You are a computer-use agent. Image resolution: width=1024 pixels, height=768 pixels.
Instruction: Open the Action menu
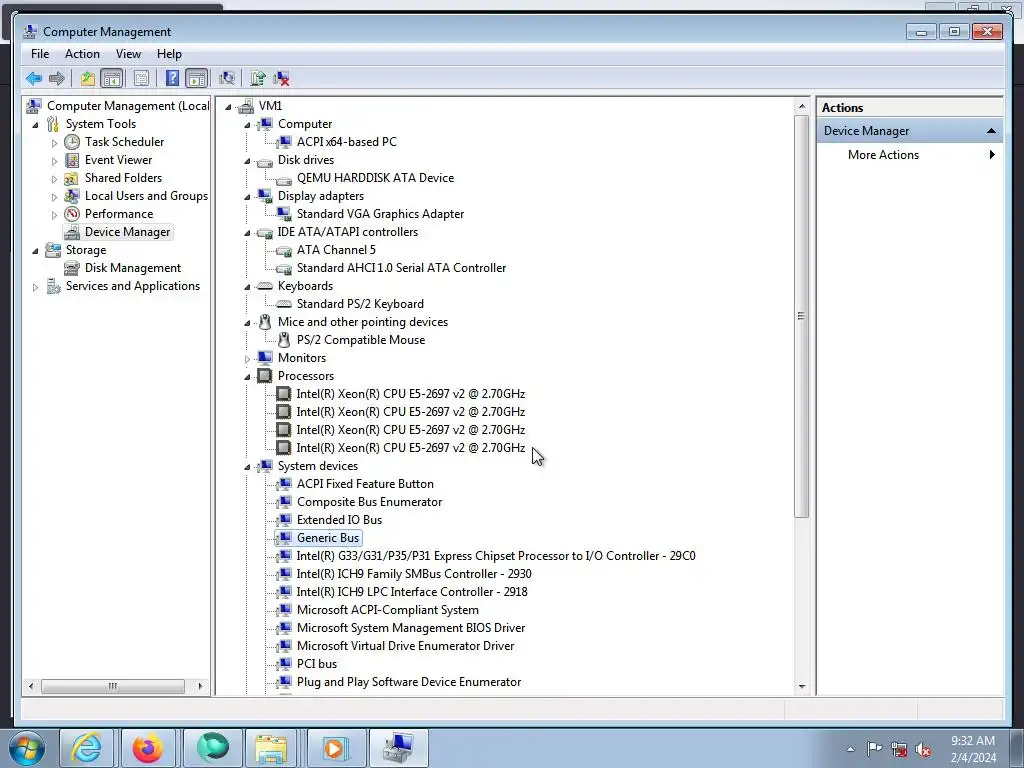coord(82,54)
